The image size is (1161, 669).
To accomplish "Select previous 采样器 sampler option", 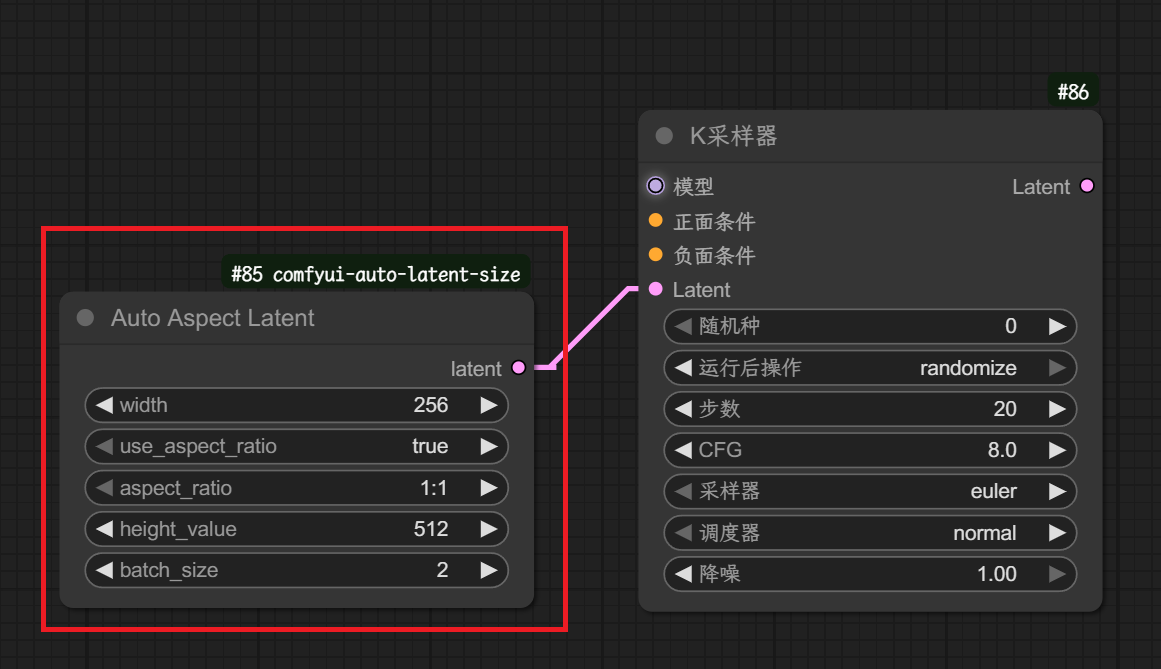I will pyautogui.click(x=683, y=491).
